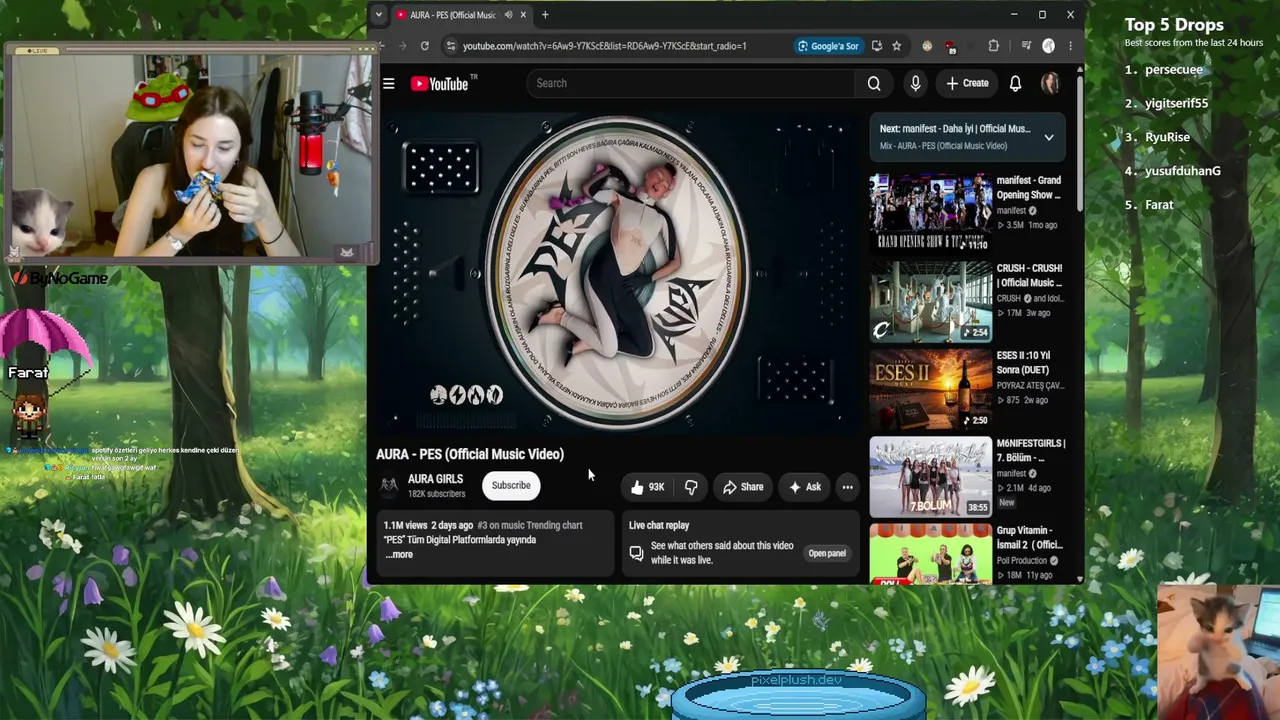1280x720 pixels.
Task: Click persecuee in Top 5 Drops overlay
Action: (1174, 70)
